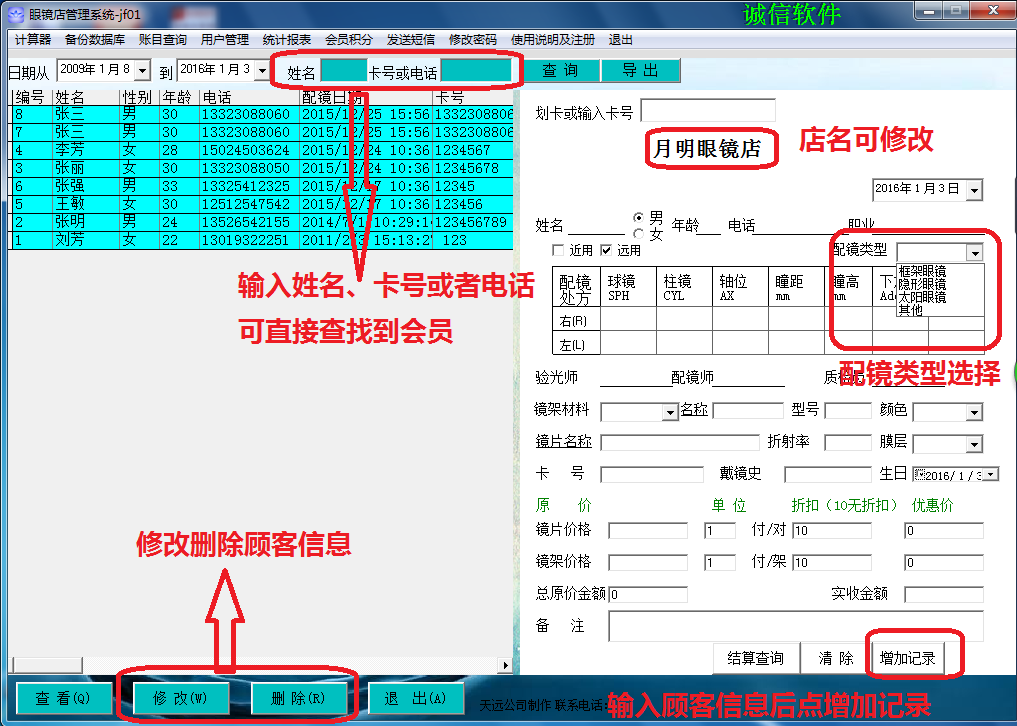
Task: Click the 镜架价格 input field
Action: [x=648, y=562]
